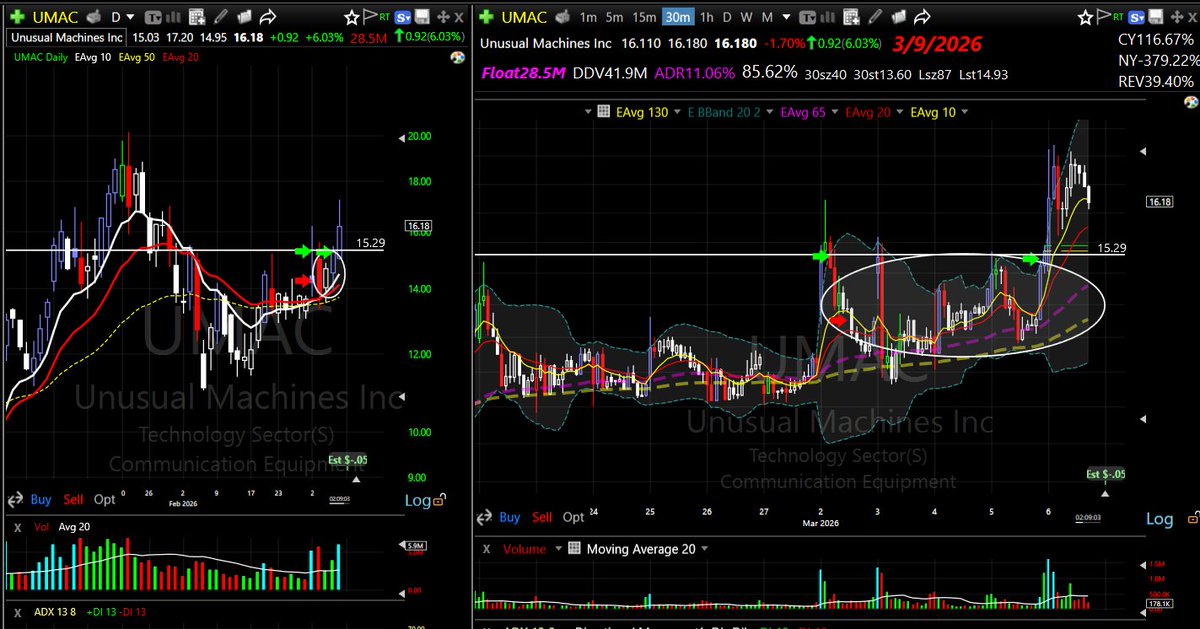Click the move crosshair icon in the daily chart
This screenshot has width=1200, height=629.
pyautogui.click(x=443, y=17)
